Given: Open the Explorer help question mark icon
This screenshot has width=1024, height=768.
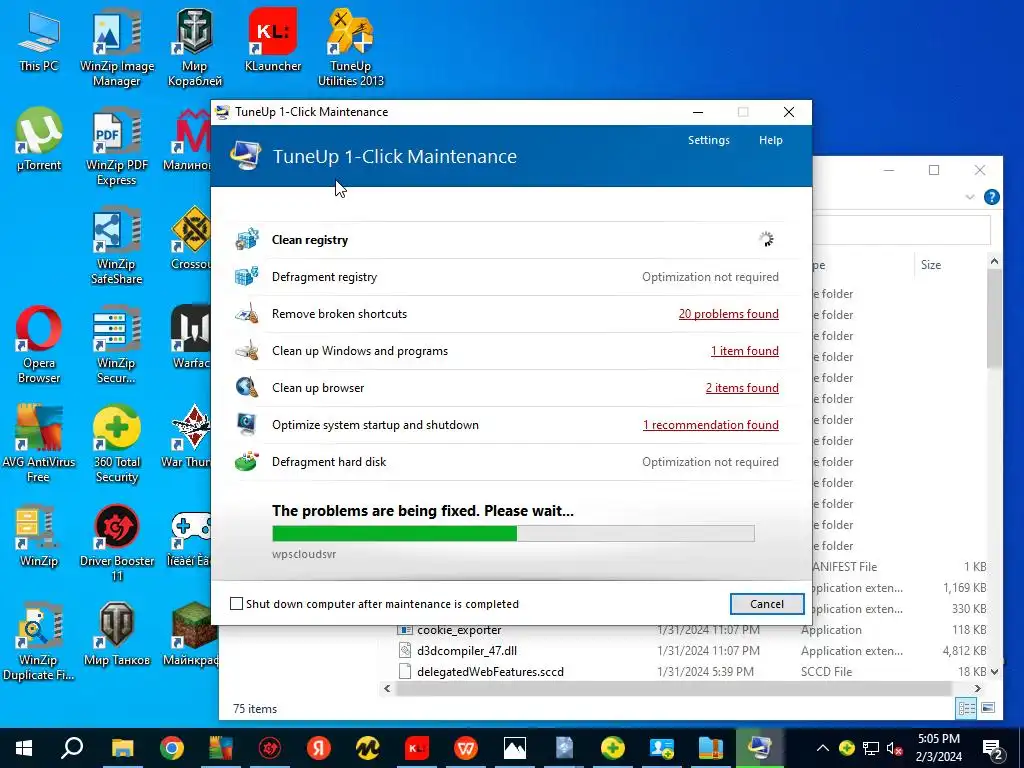Looking at the screenshot, I should point(991,197).
